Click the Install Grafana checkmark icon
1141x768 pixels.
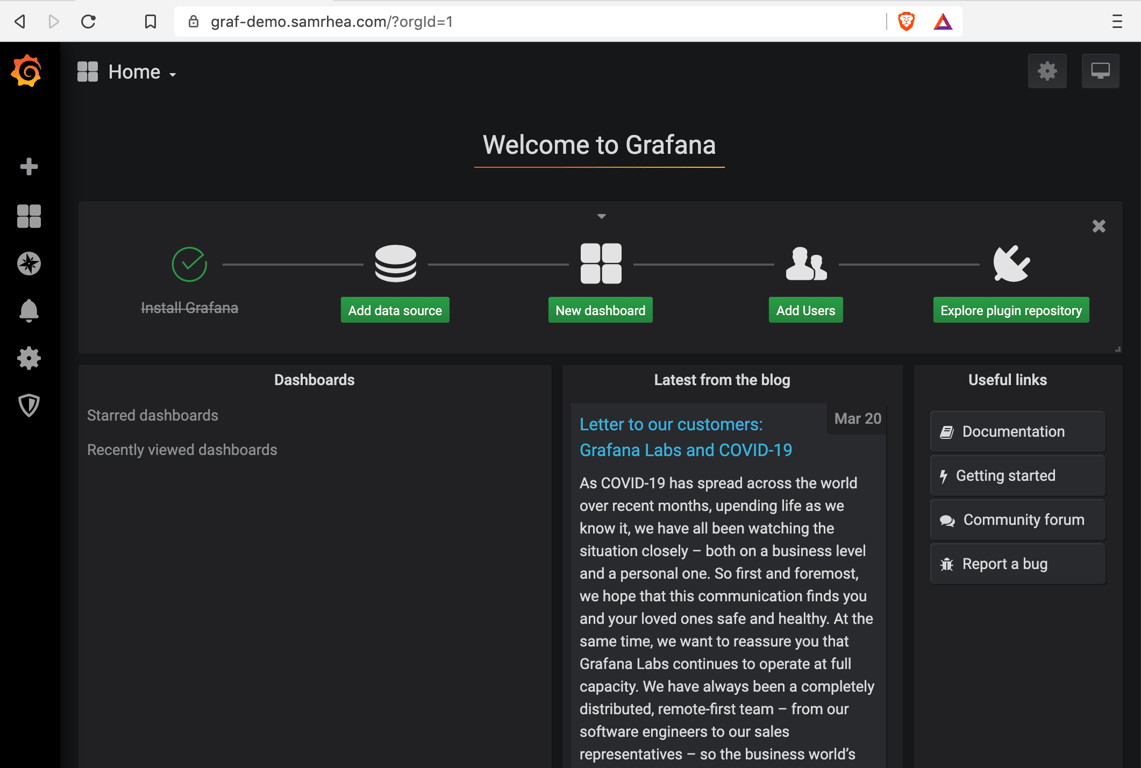click(x=189, y=264)
